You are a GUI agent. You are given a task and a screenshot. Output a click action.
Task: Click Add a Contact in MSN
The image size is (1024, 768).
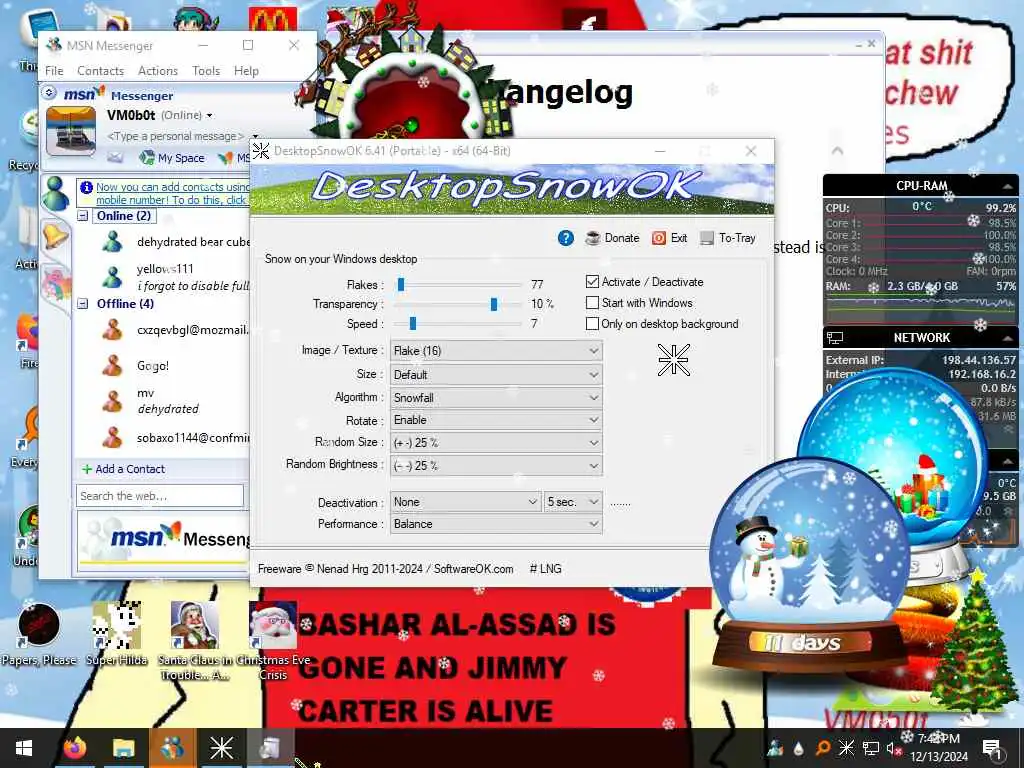[123, 469]
